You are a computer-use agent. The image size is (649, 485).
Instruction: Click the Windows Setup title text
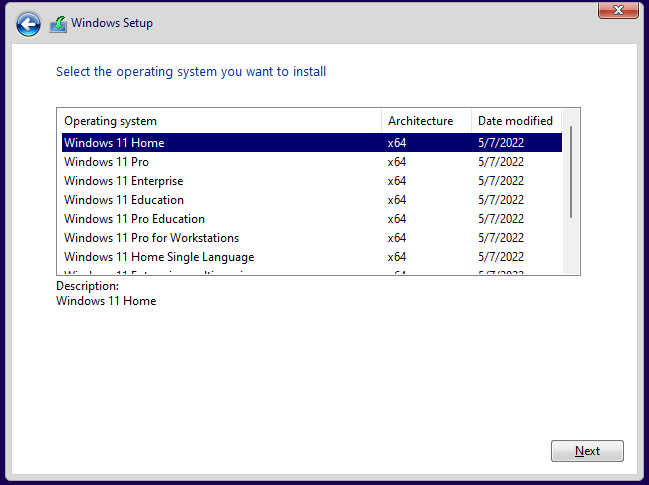[x=112, y=23]
